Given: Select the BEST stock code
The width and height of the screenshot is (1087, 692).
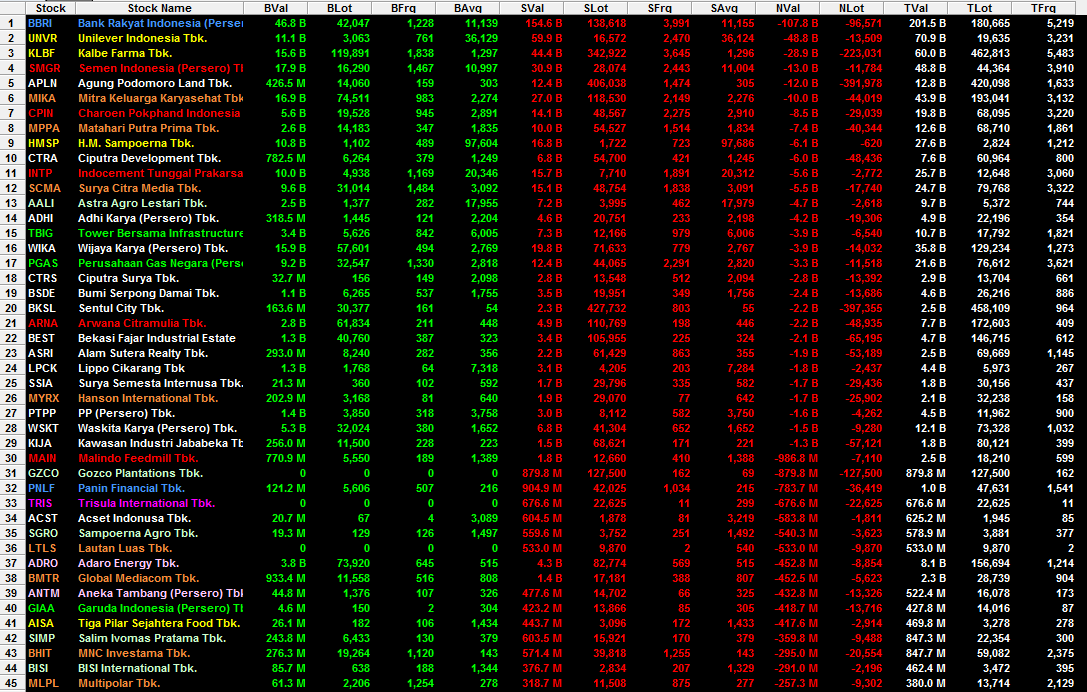Looking at the screenshot, I should 41,338.
